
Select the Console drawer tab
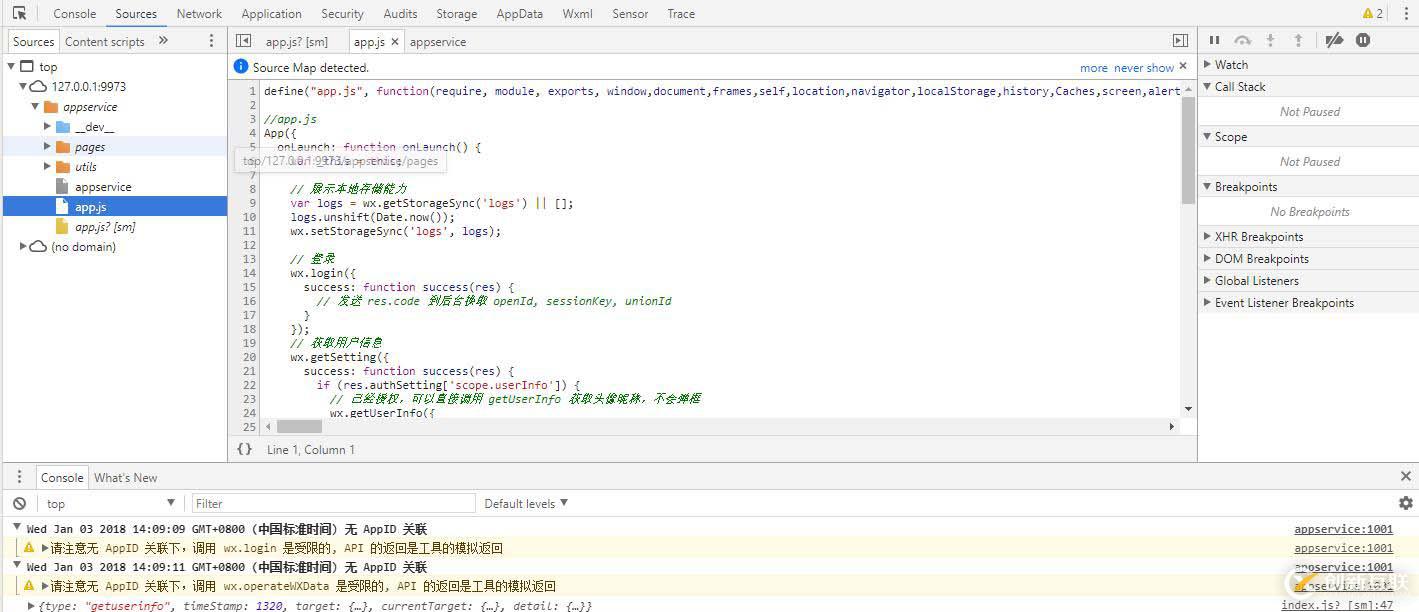tap(62, 478)
